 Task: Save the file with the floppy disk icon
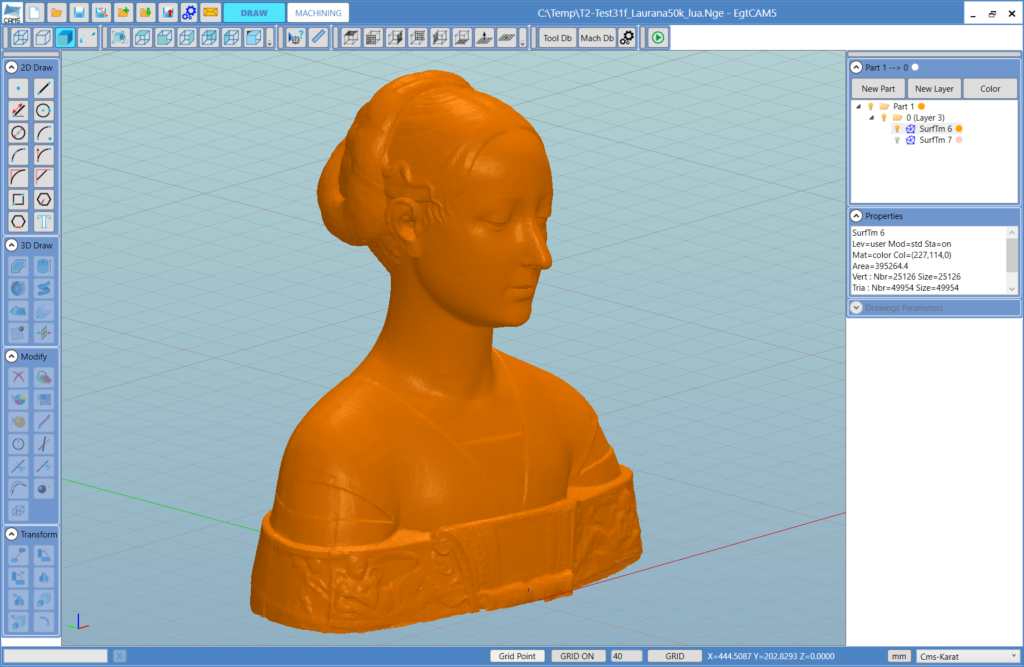pyautogui.click(x=78, y=12)
